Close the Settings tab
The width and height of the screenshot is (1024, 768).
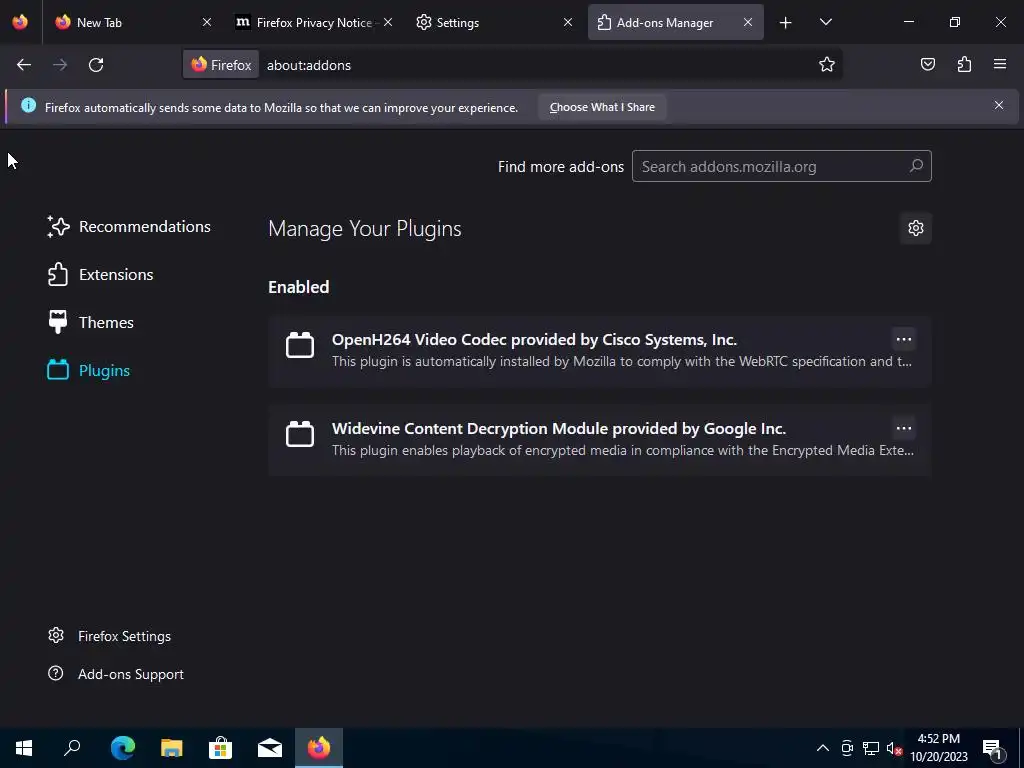click(x=568, y=22)
